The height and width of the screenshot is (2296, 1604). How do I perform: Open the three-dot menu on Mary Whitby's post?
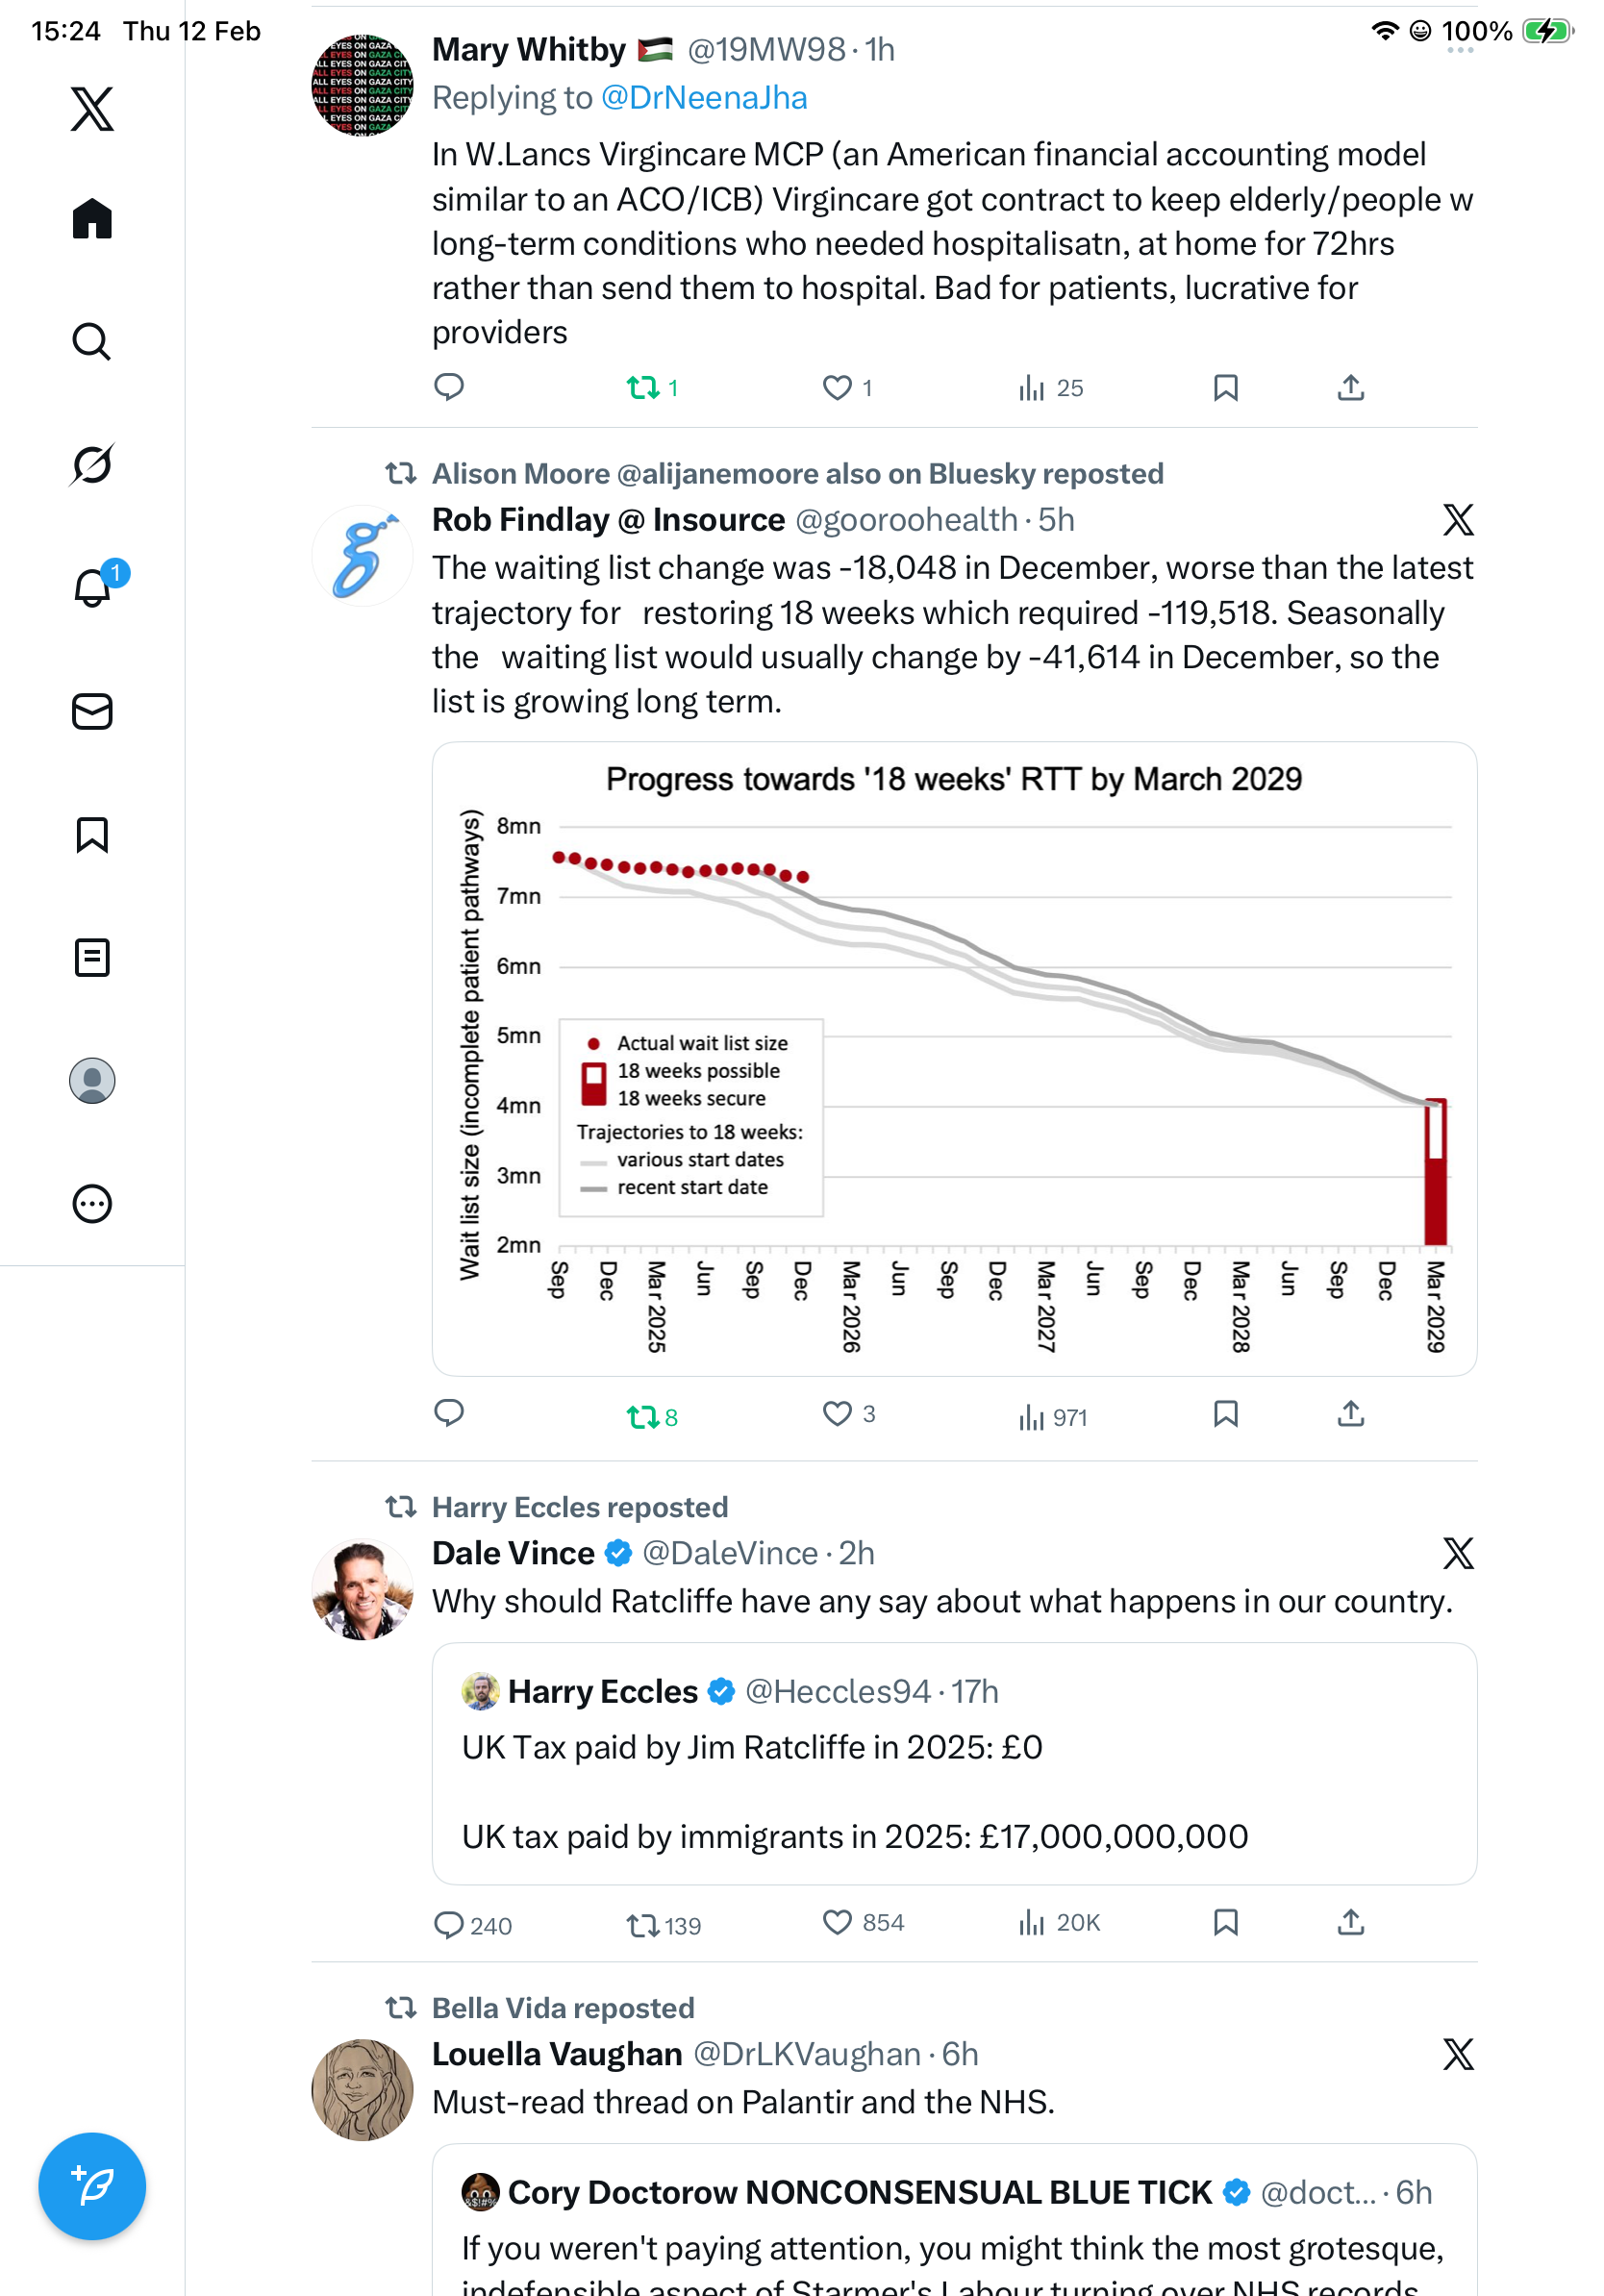point(1459,50)
